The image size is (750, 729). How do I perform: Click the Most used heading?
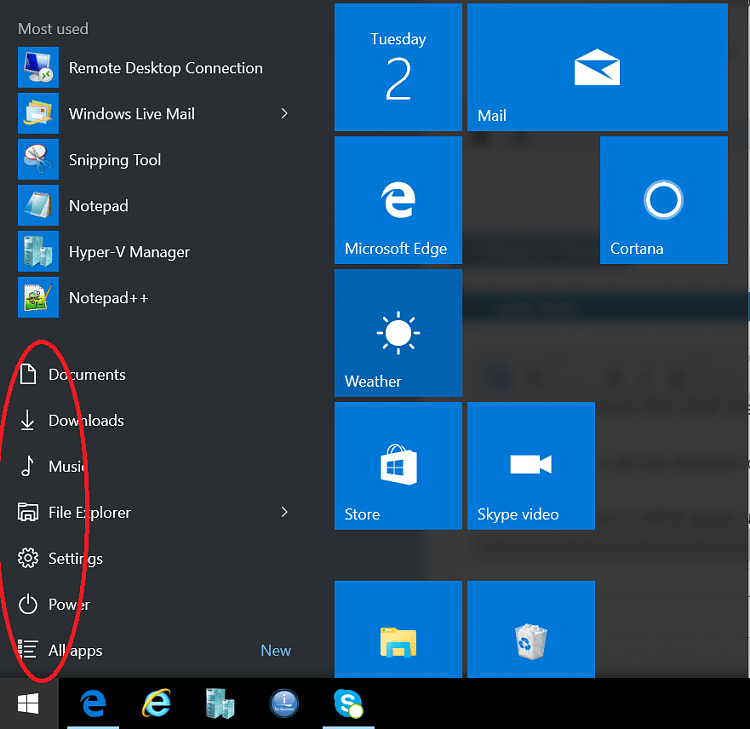point(53,29)
